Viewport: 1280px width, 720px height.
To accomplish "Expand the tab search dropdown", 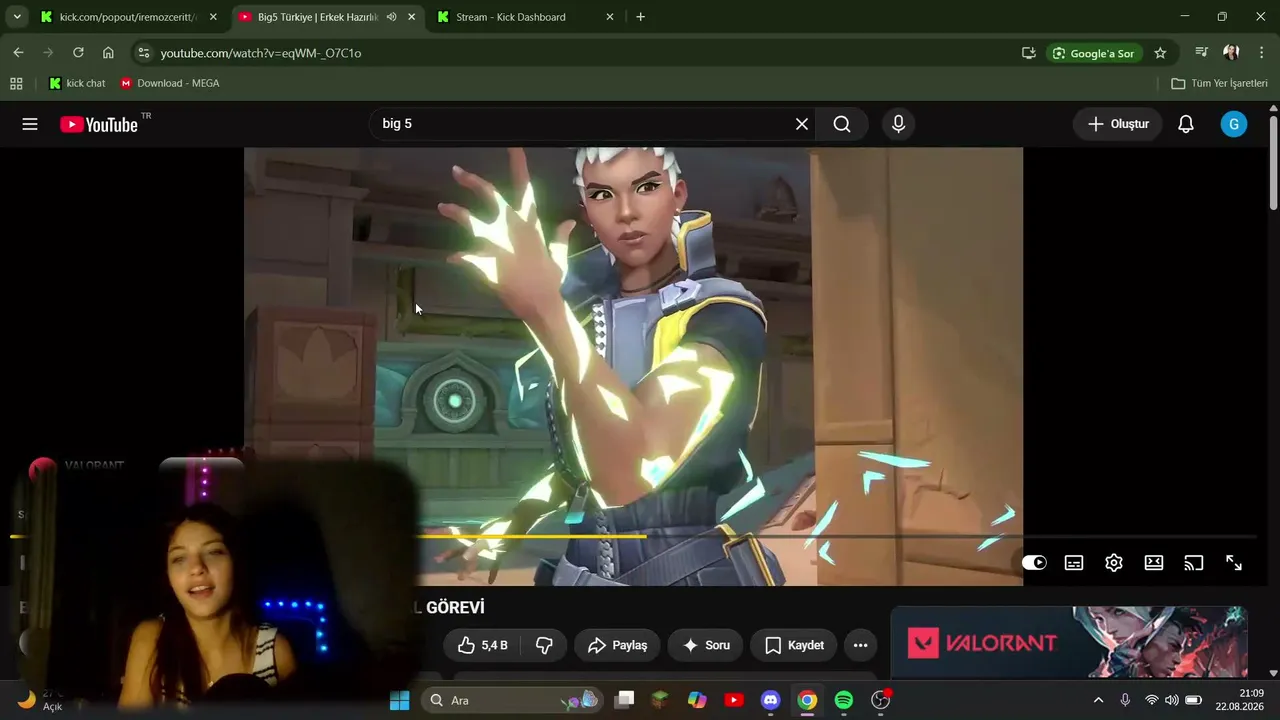I will (17, 17).
